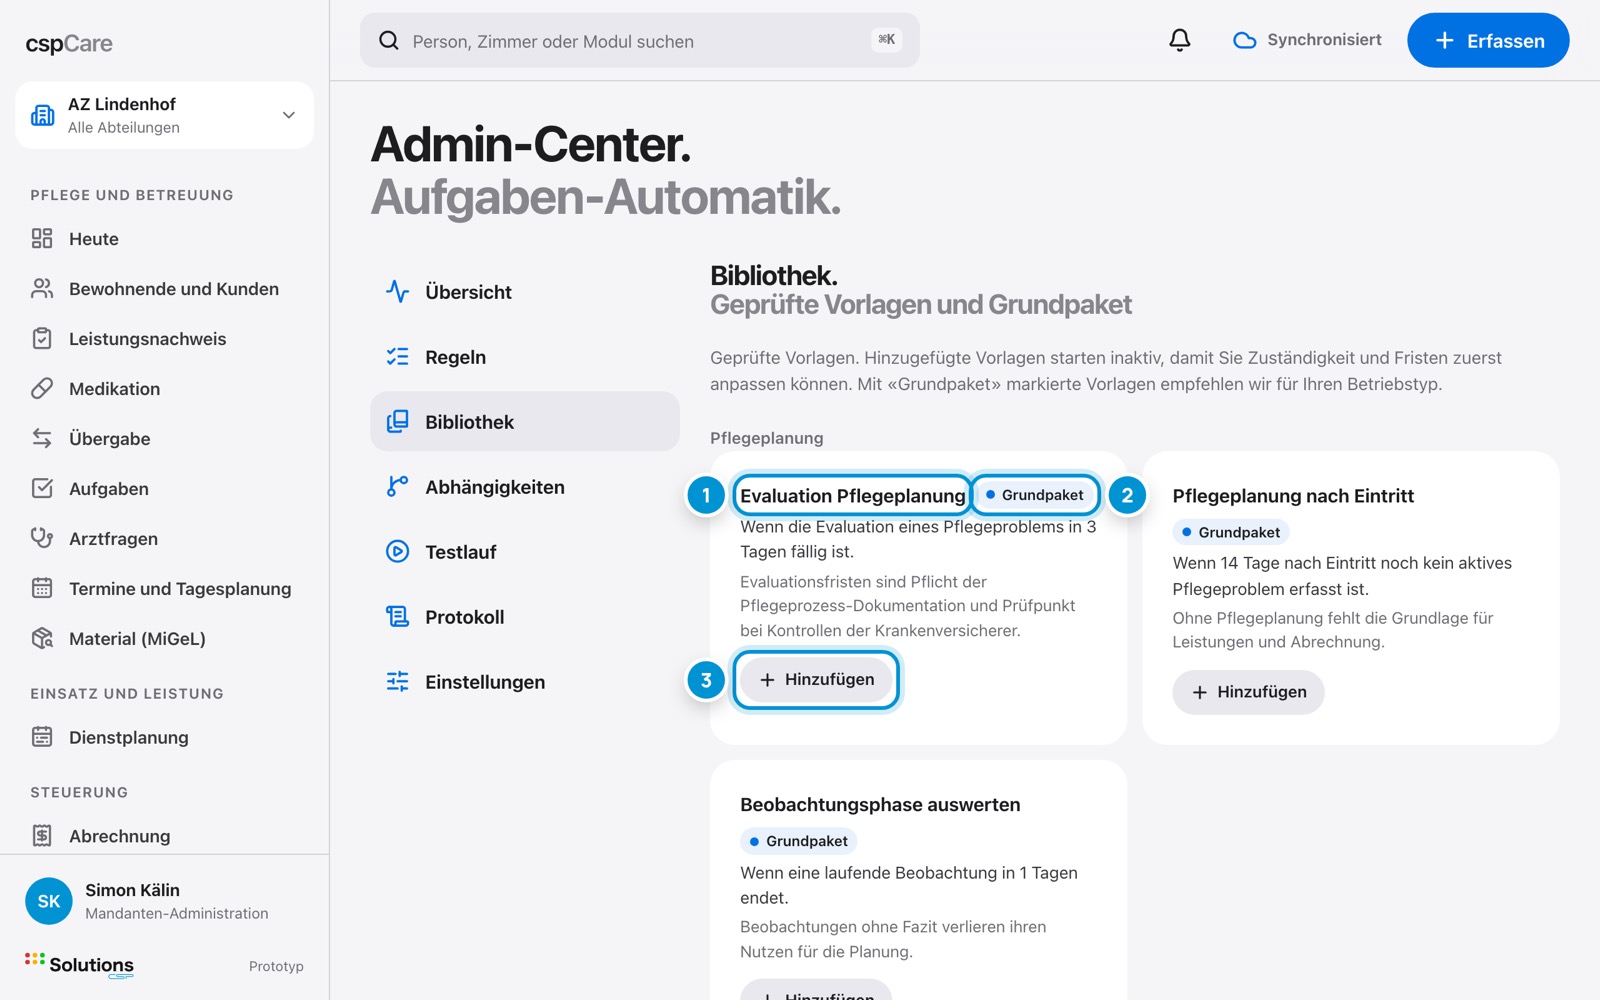Image resolution: width=1600 pixels, height=1000 pixels.
Task: Click the blue Erfassen button
Action: (x=1488, y=40)
